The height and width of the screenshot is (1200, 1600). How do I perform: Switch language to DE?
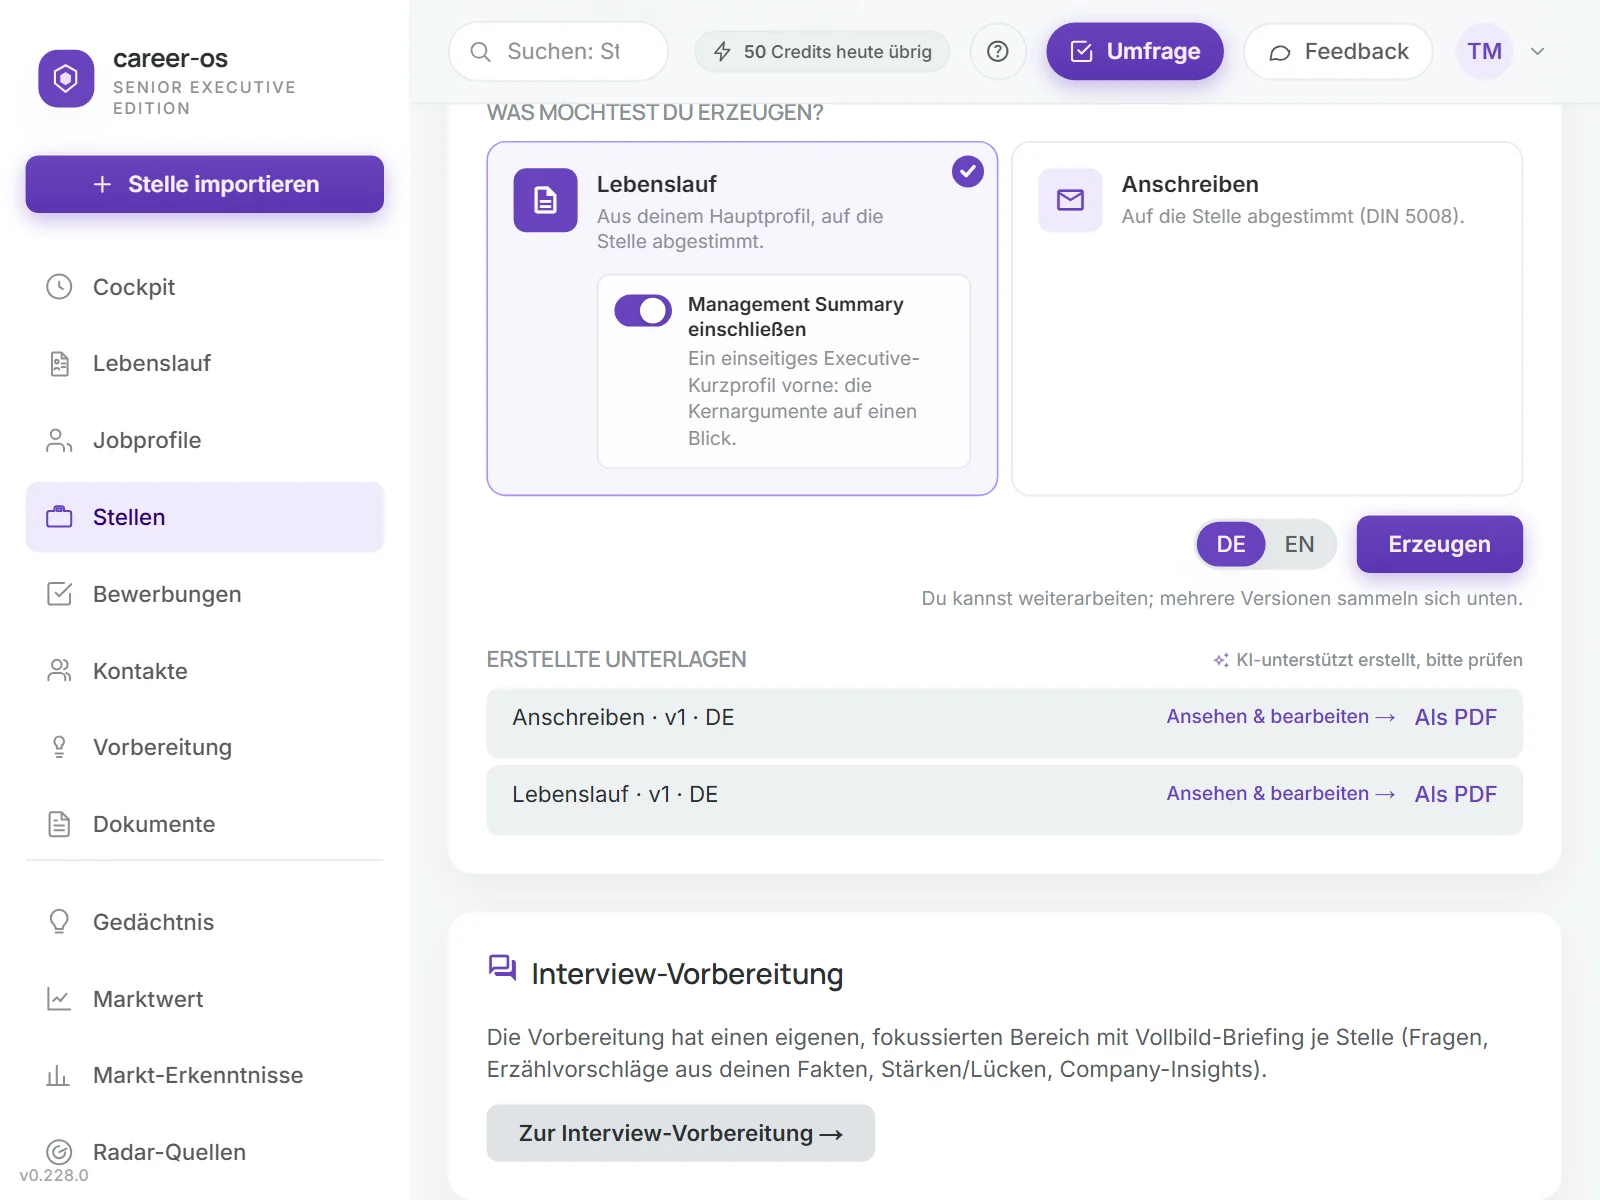(1231, 545)
